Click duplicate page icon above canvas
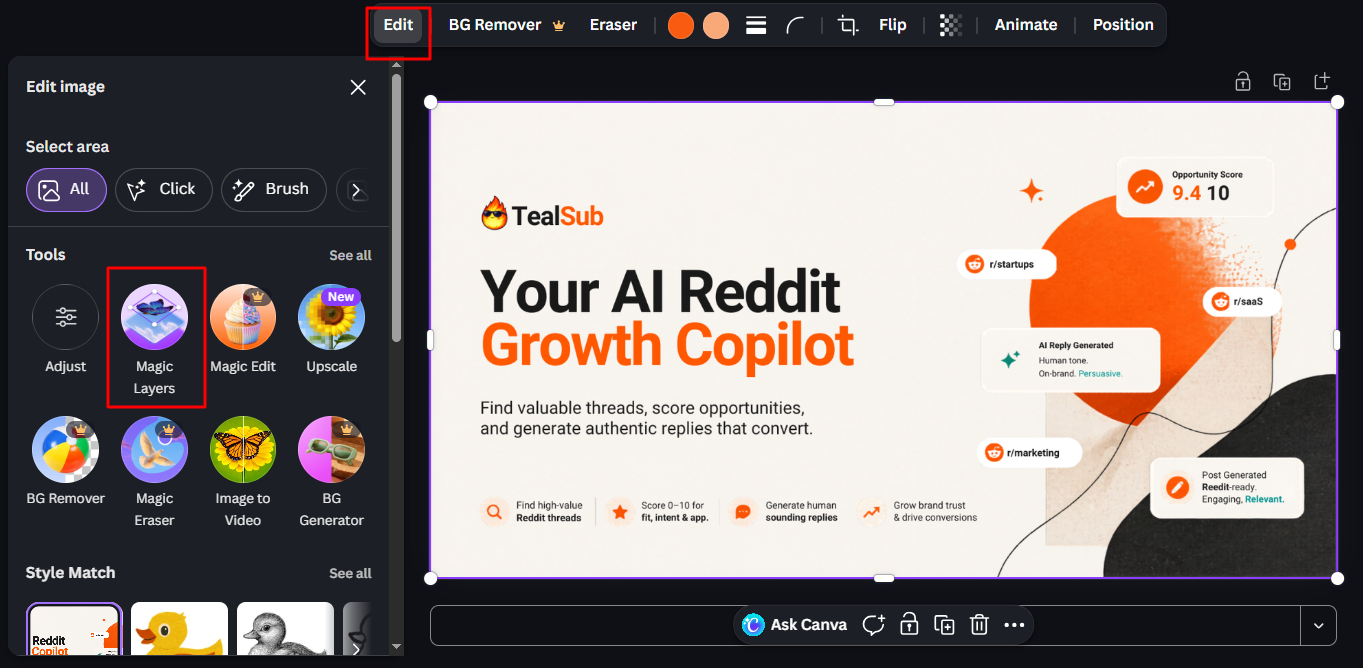 coord(1282,81)
